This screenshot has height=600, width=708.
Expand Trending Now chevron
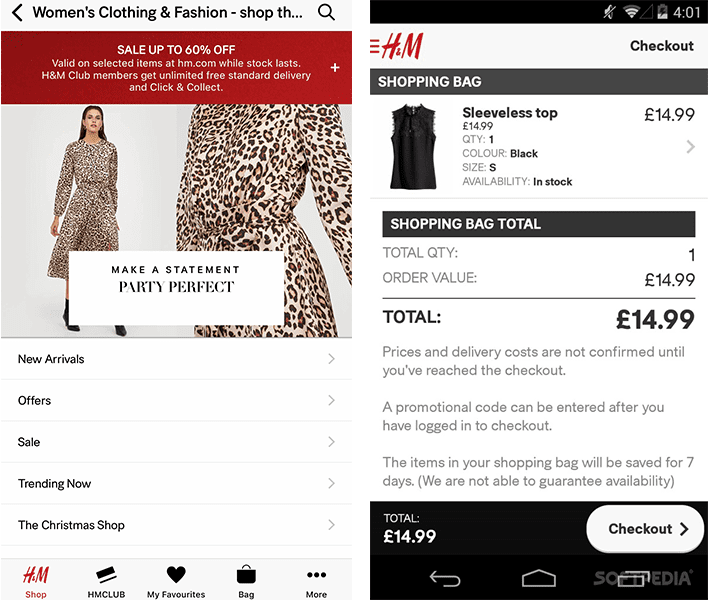(x=331, y=484)
